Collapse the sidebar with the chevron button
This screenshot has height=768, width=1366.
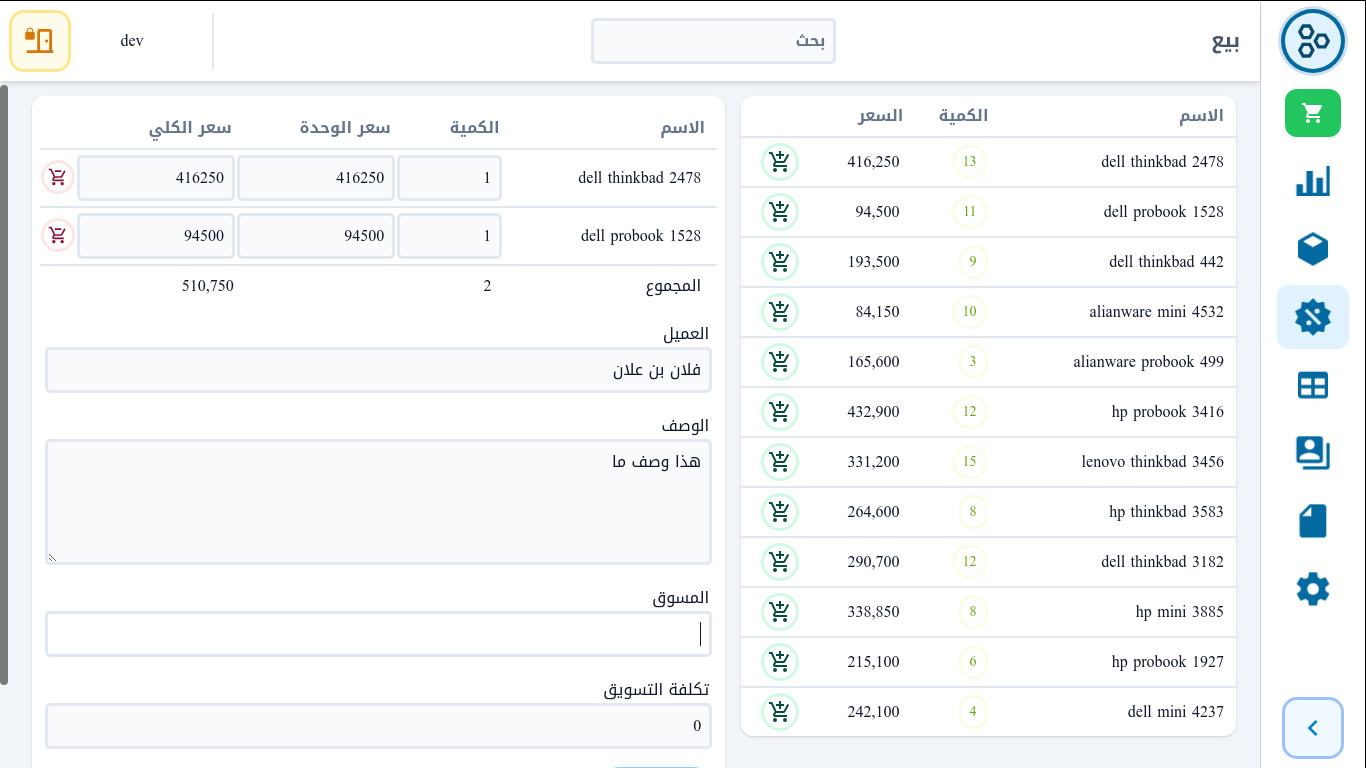1313,728
